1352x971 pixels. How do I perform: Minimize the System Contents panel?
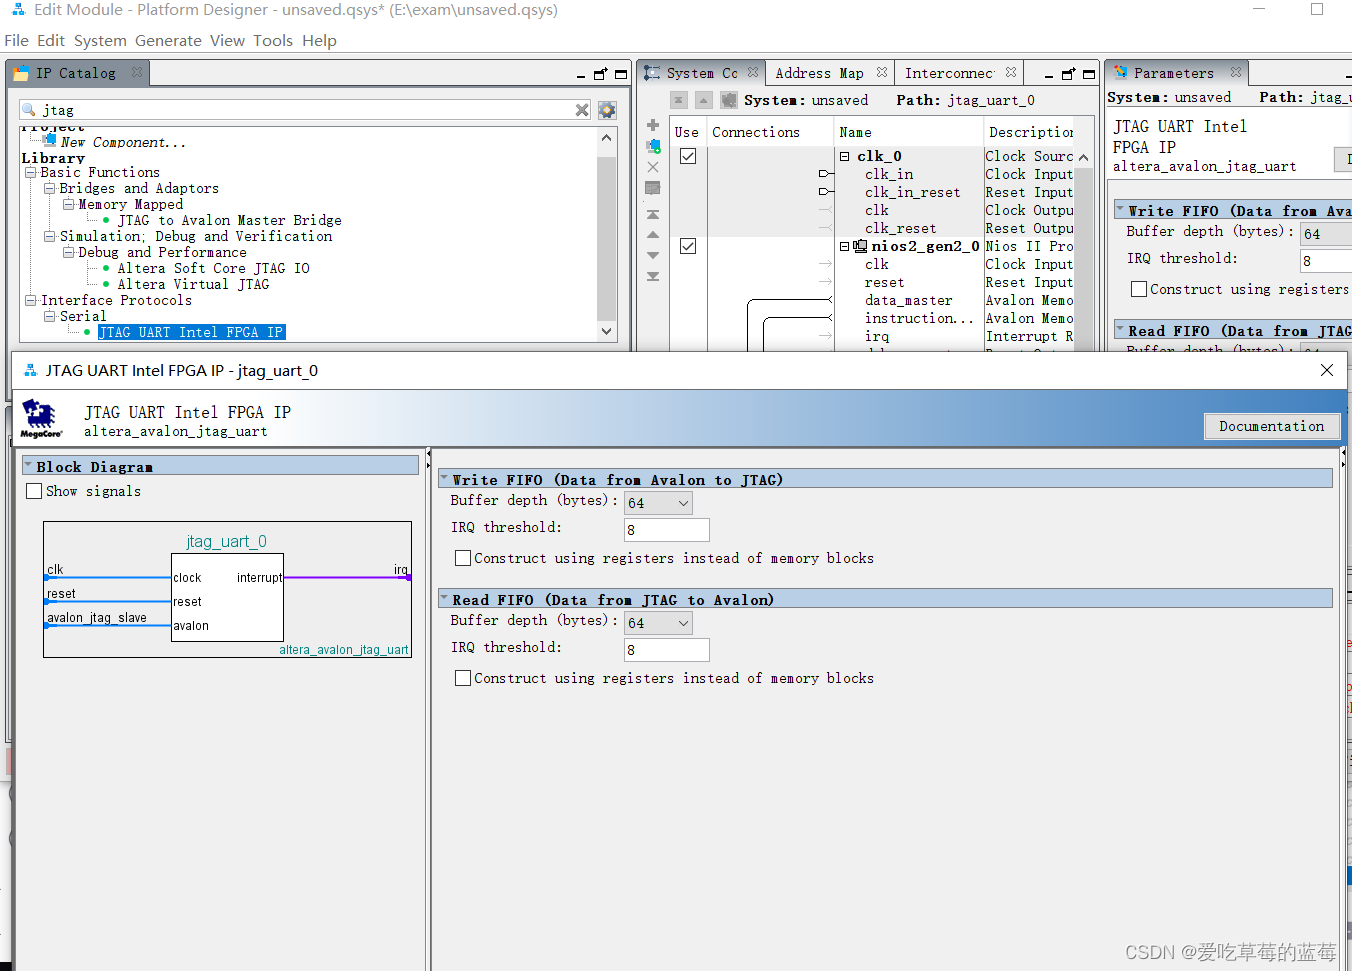point(1049,75)
